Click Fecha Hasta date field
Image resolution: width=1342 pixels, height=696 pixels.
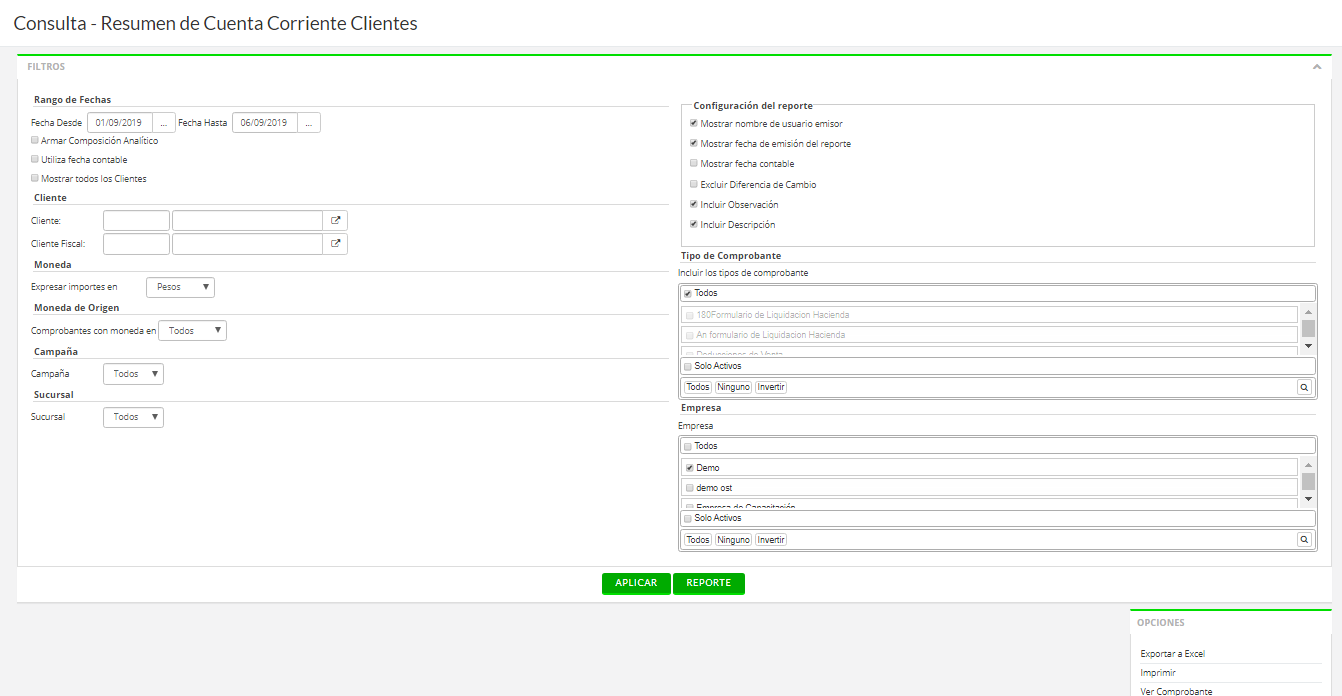265,123
